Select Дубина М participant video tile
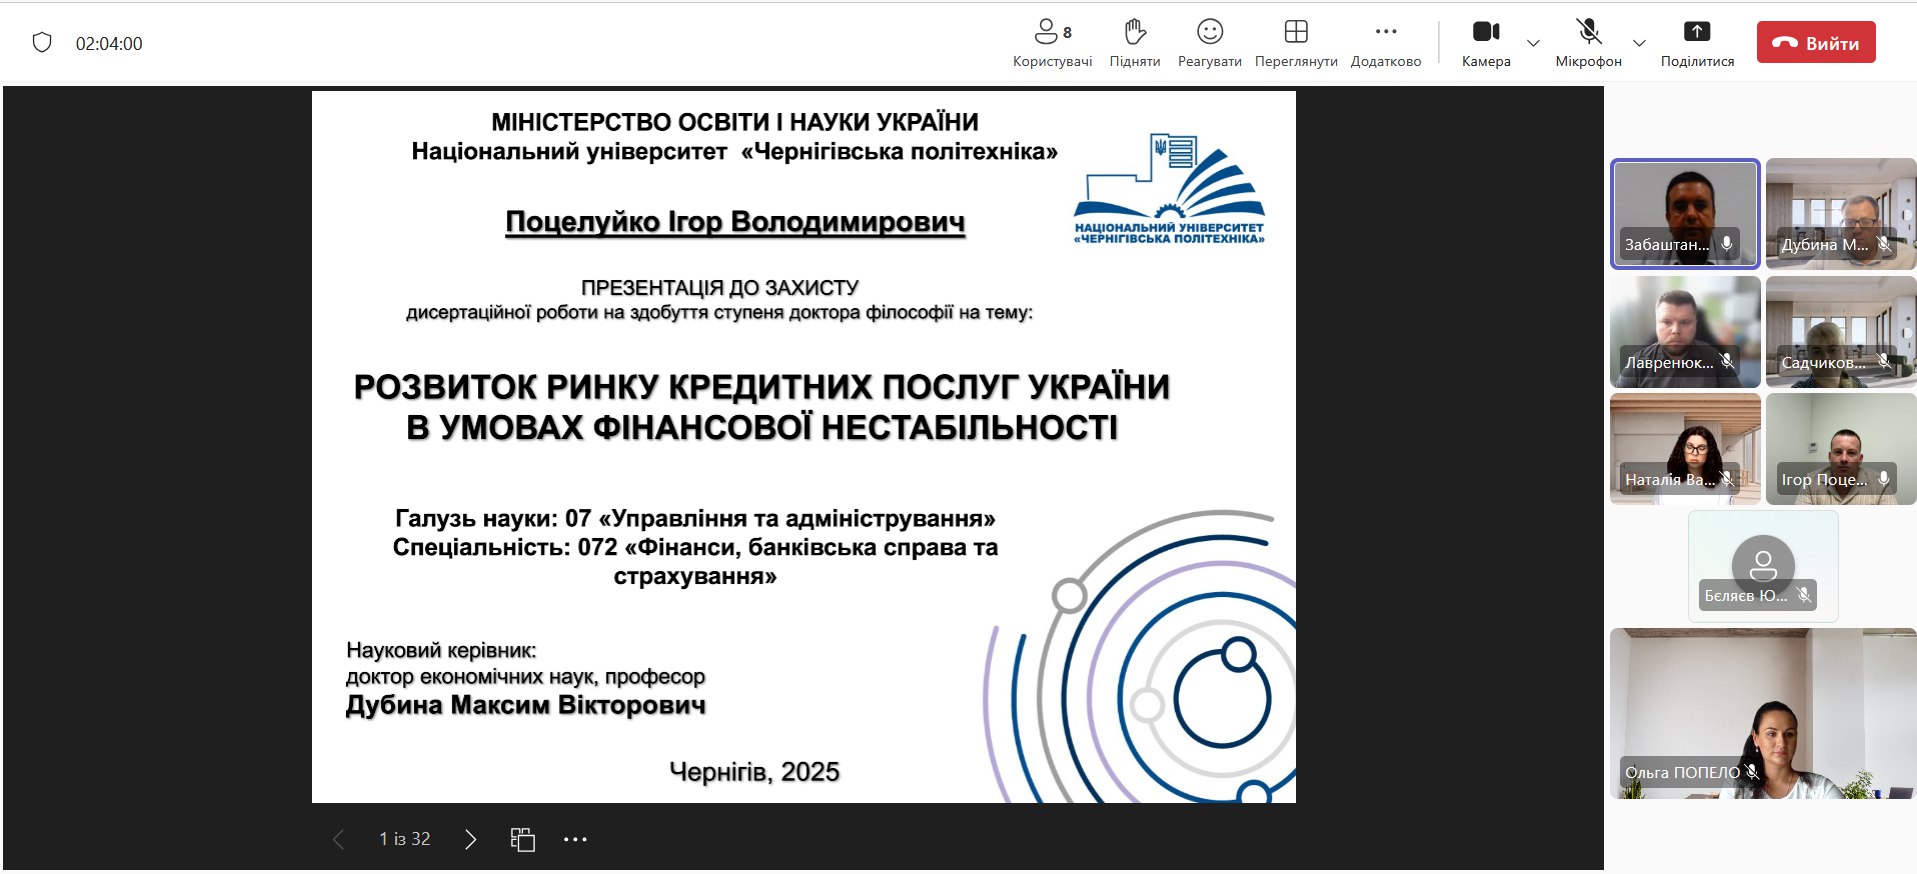 click(x=1841, y=213)
